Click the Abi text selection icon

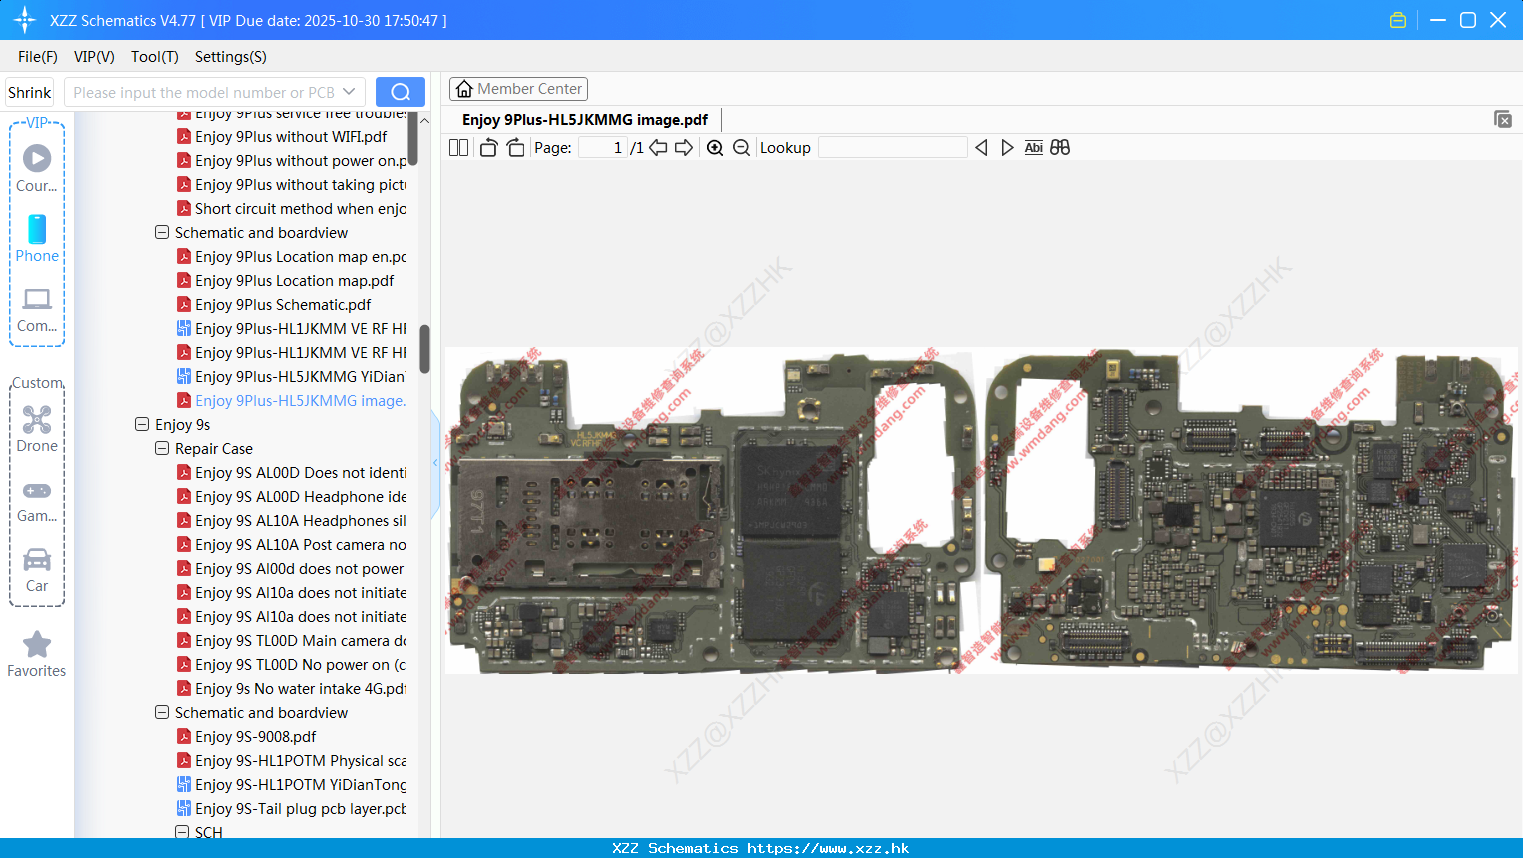click(1033, 148)
